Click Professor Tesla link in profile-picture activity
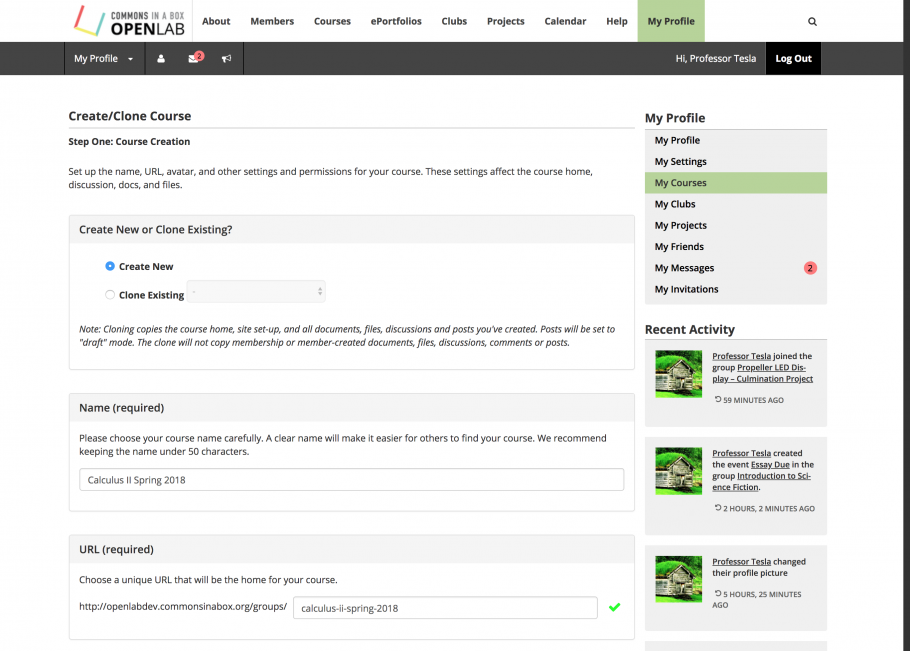Viewport: 910px width, 651px height. point(741,562)
